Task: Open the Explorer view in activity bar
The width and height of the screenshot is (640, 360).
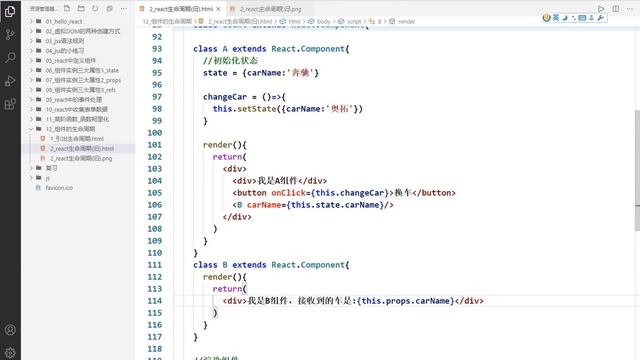Action: point(10,11)
